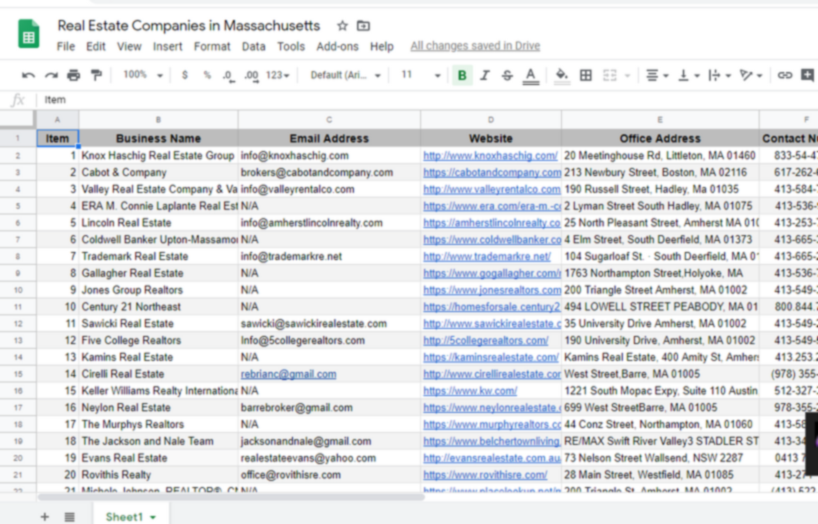Click the undo arrow in toolbar
The width and height of the screenshot is (818, 524).
(x=28, y=75)
